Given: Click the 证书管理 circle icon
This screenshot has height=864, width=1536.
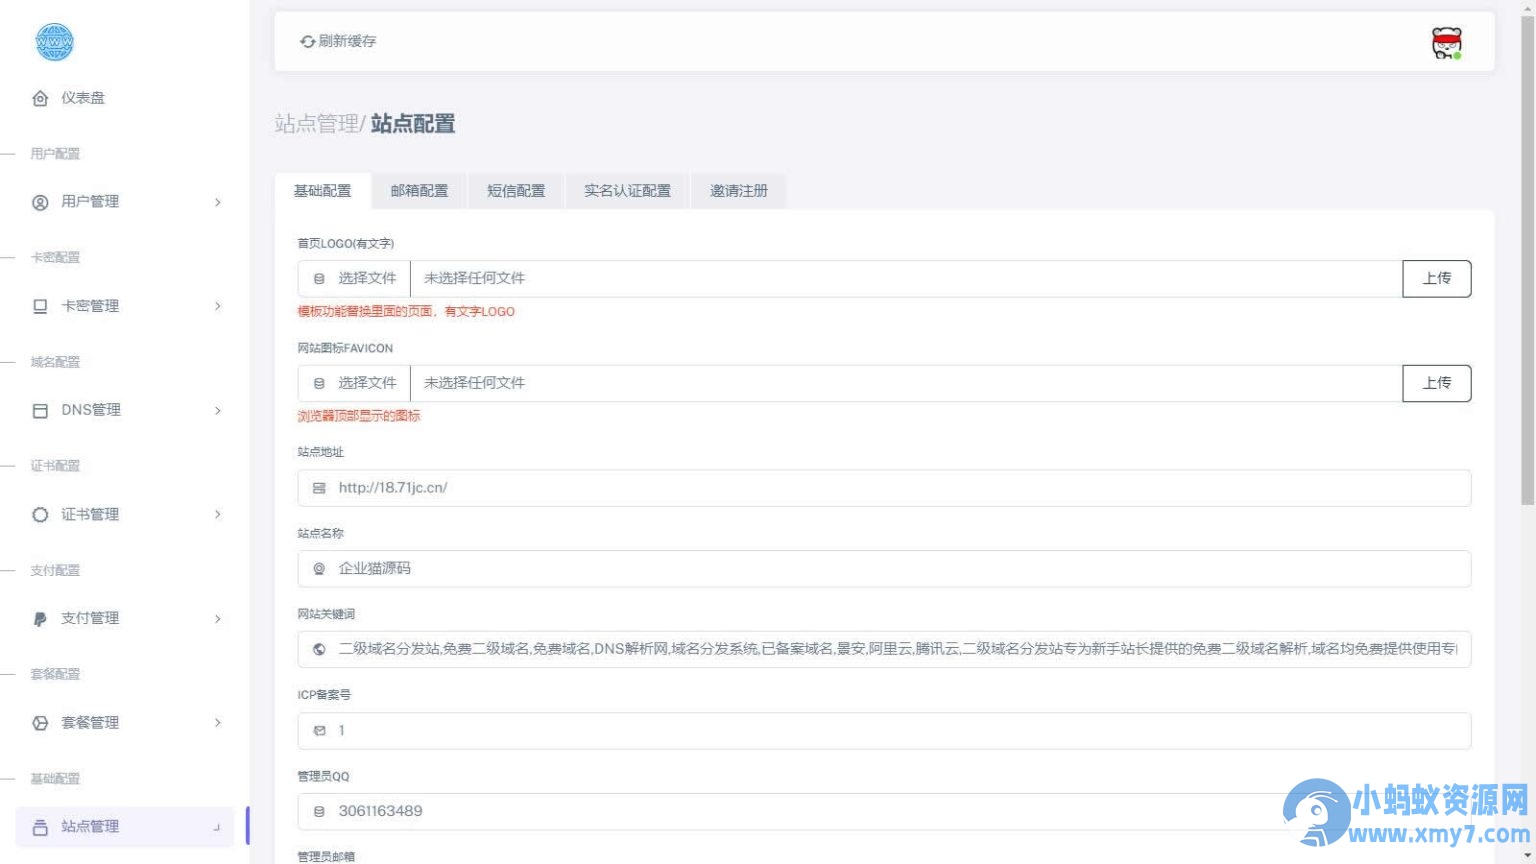Looking at the screenshot, I should pyautogui.click(x=40, y=514).
